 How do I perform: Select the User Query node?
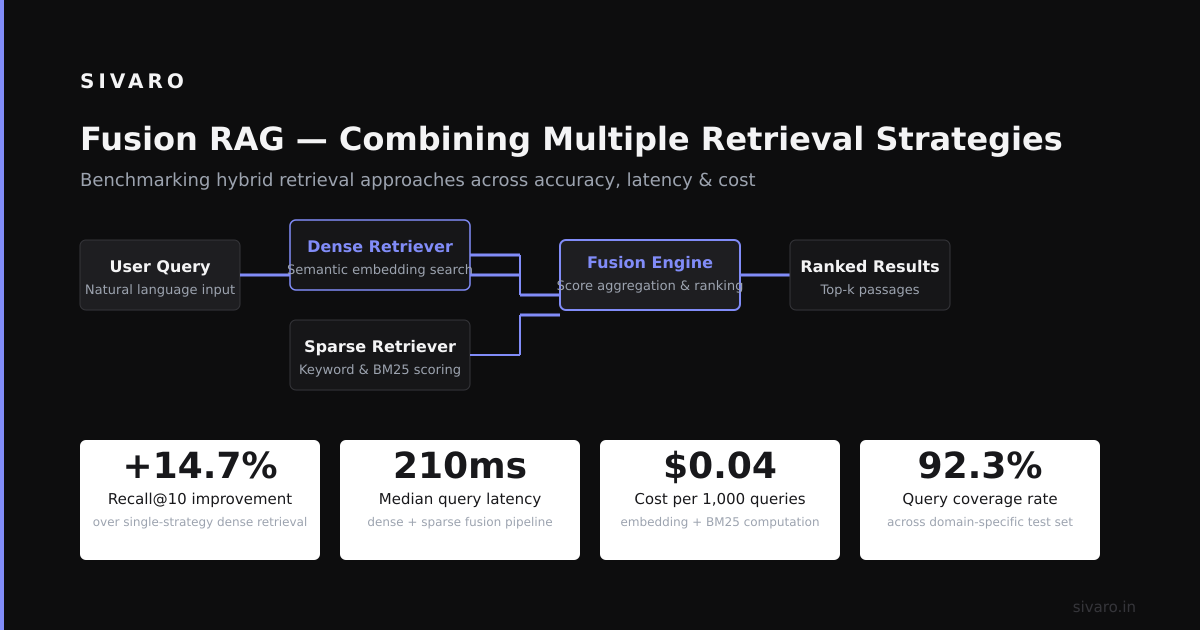160,275
